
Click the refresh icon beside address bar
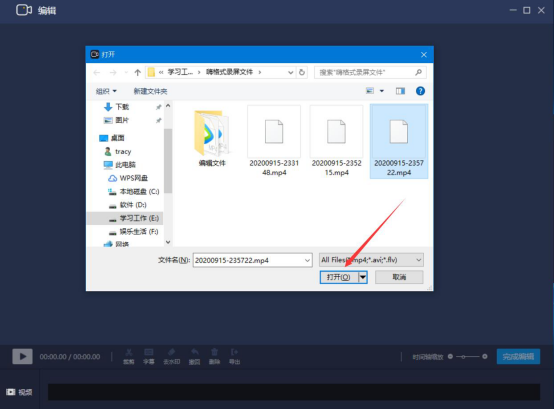(x=302, y=72)
